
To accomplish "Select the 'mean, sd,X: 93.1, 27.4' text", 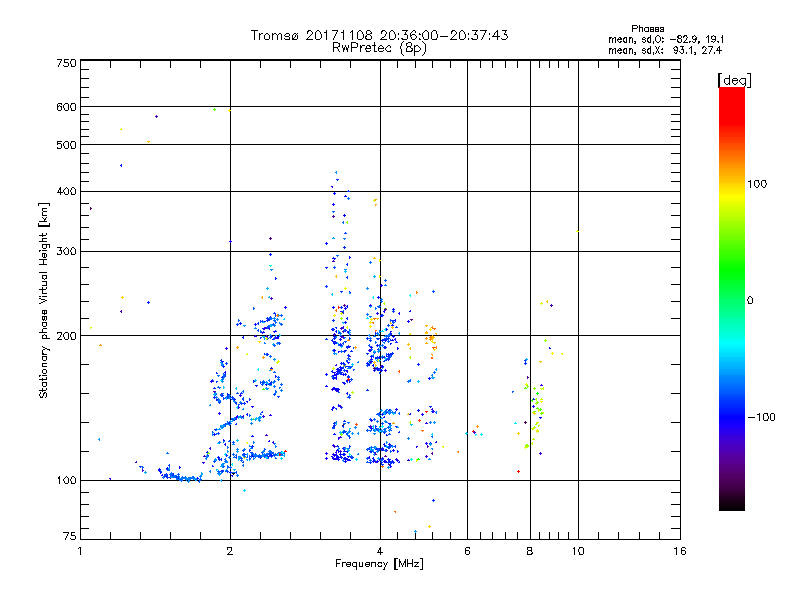I will 665,50.
